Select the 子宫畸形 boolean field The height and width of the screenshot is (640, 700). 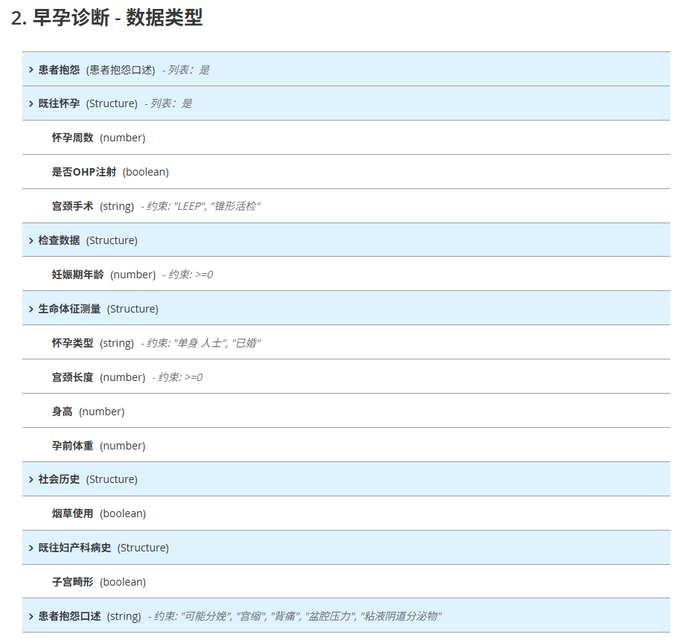[72, 582]
